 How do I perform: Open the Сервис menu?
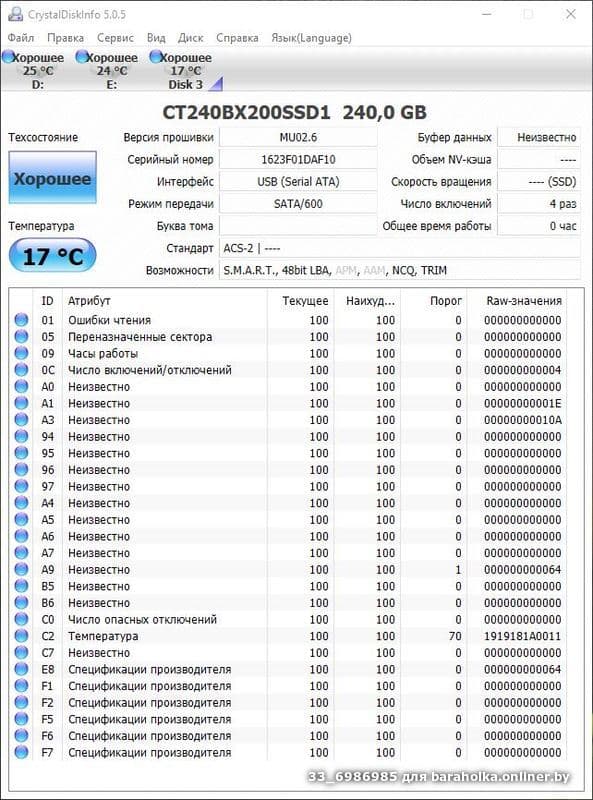tap(115, 38)
